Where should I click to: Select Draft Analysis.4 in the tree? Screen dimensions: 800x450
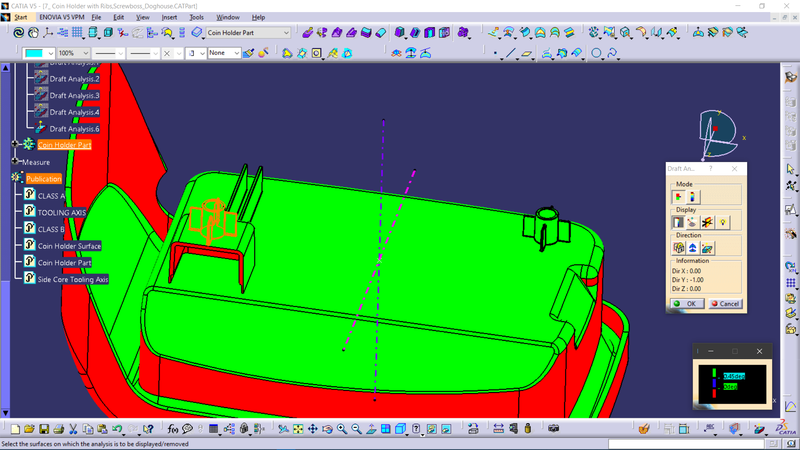[x=74, y=112]
